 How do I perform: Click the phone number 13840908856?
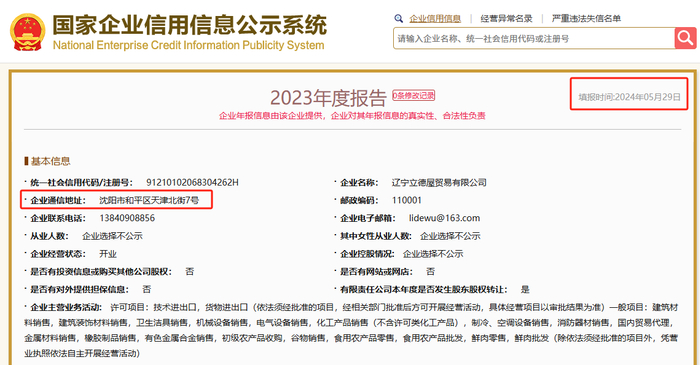(x=127, y=218)
